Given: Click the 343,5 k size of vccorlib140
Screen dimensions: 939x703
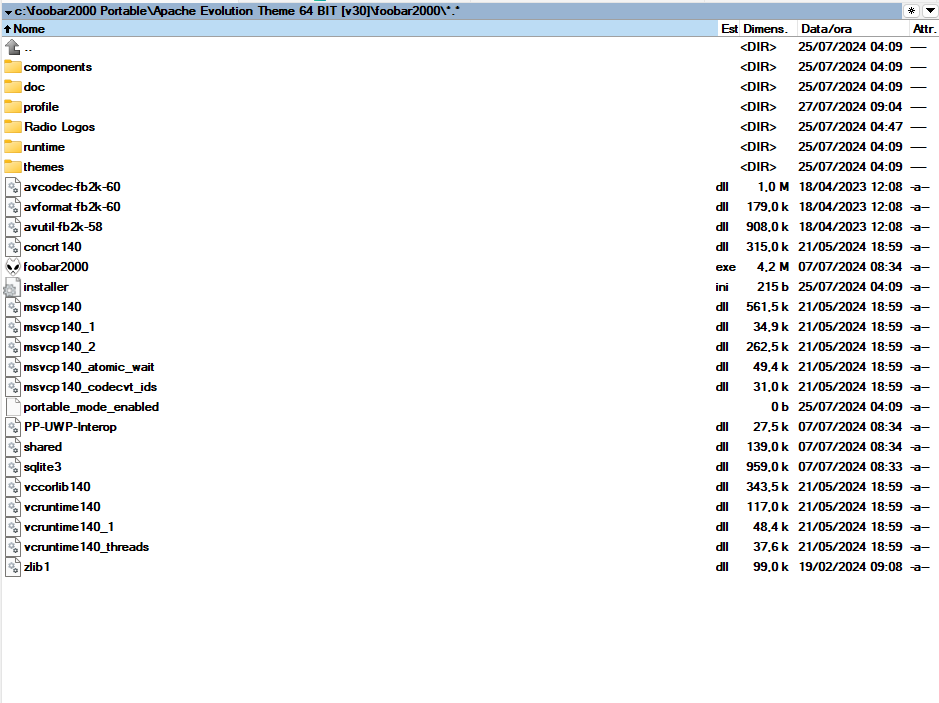Looking at the screenshot, I should pos(767,487).
